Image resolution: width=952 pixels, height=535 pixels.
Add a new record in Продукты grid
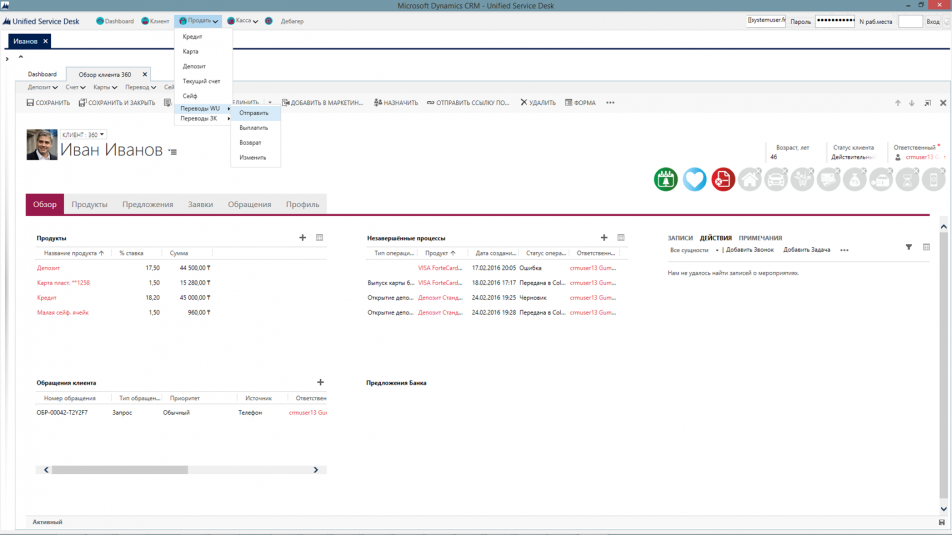point(303,238)
